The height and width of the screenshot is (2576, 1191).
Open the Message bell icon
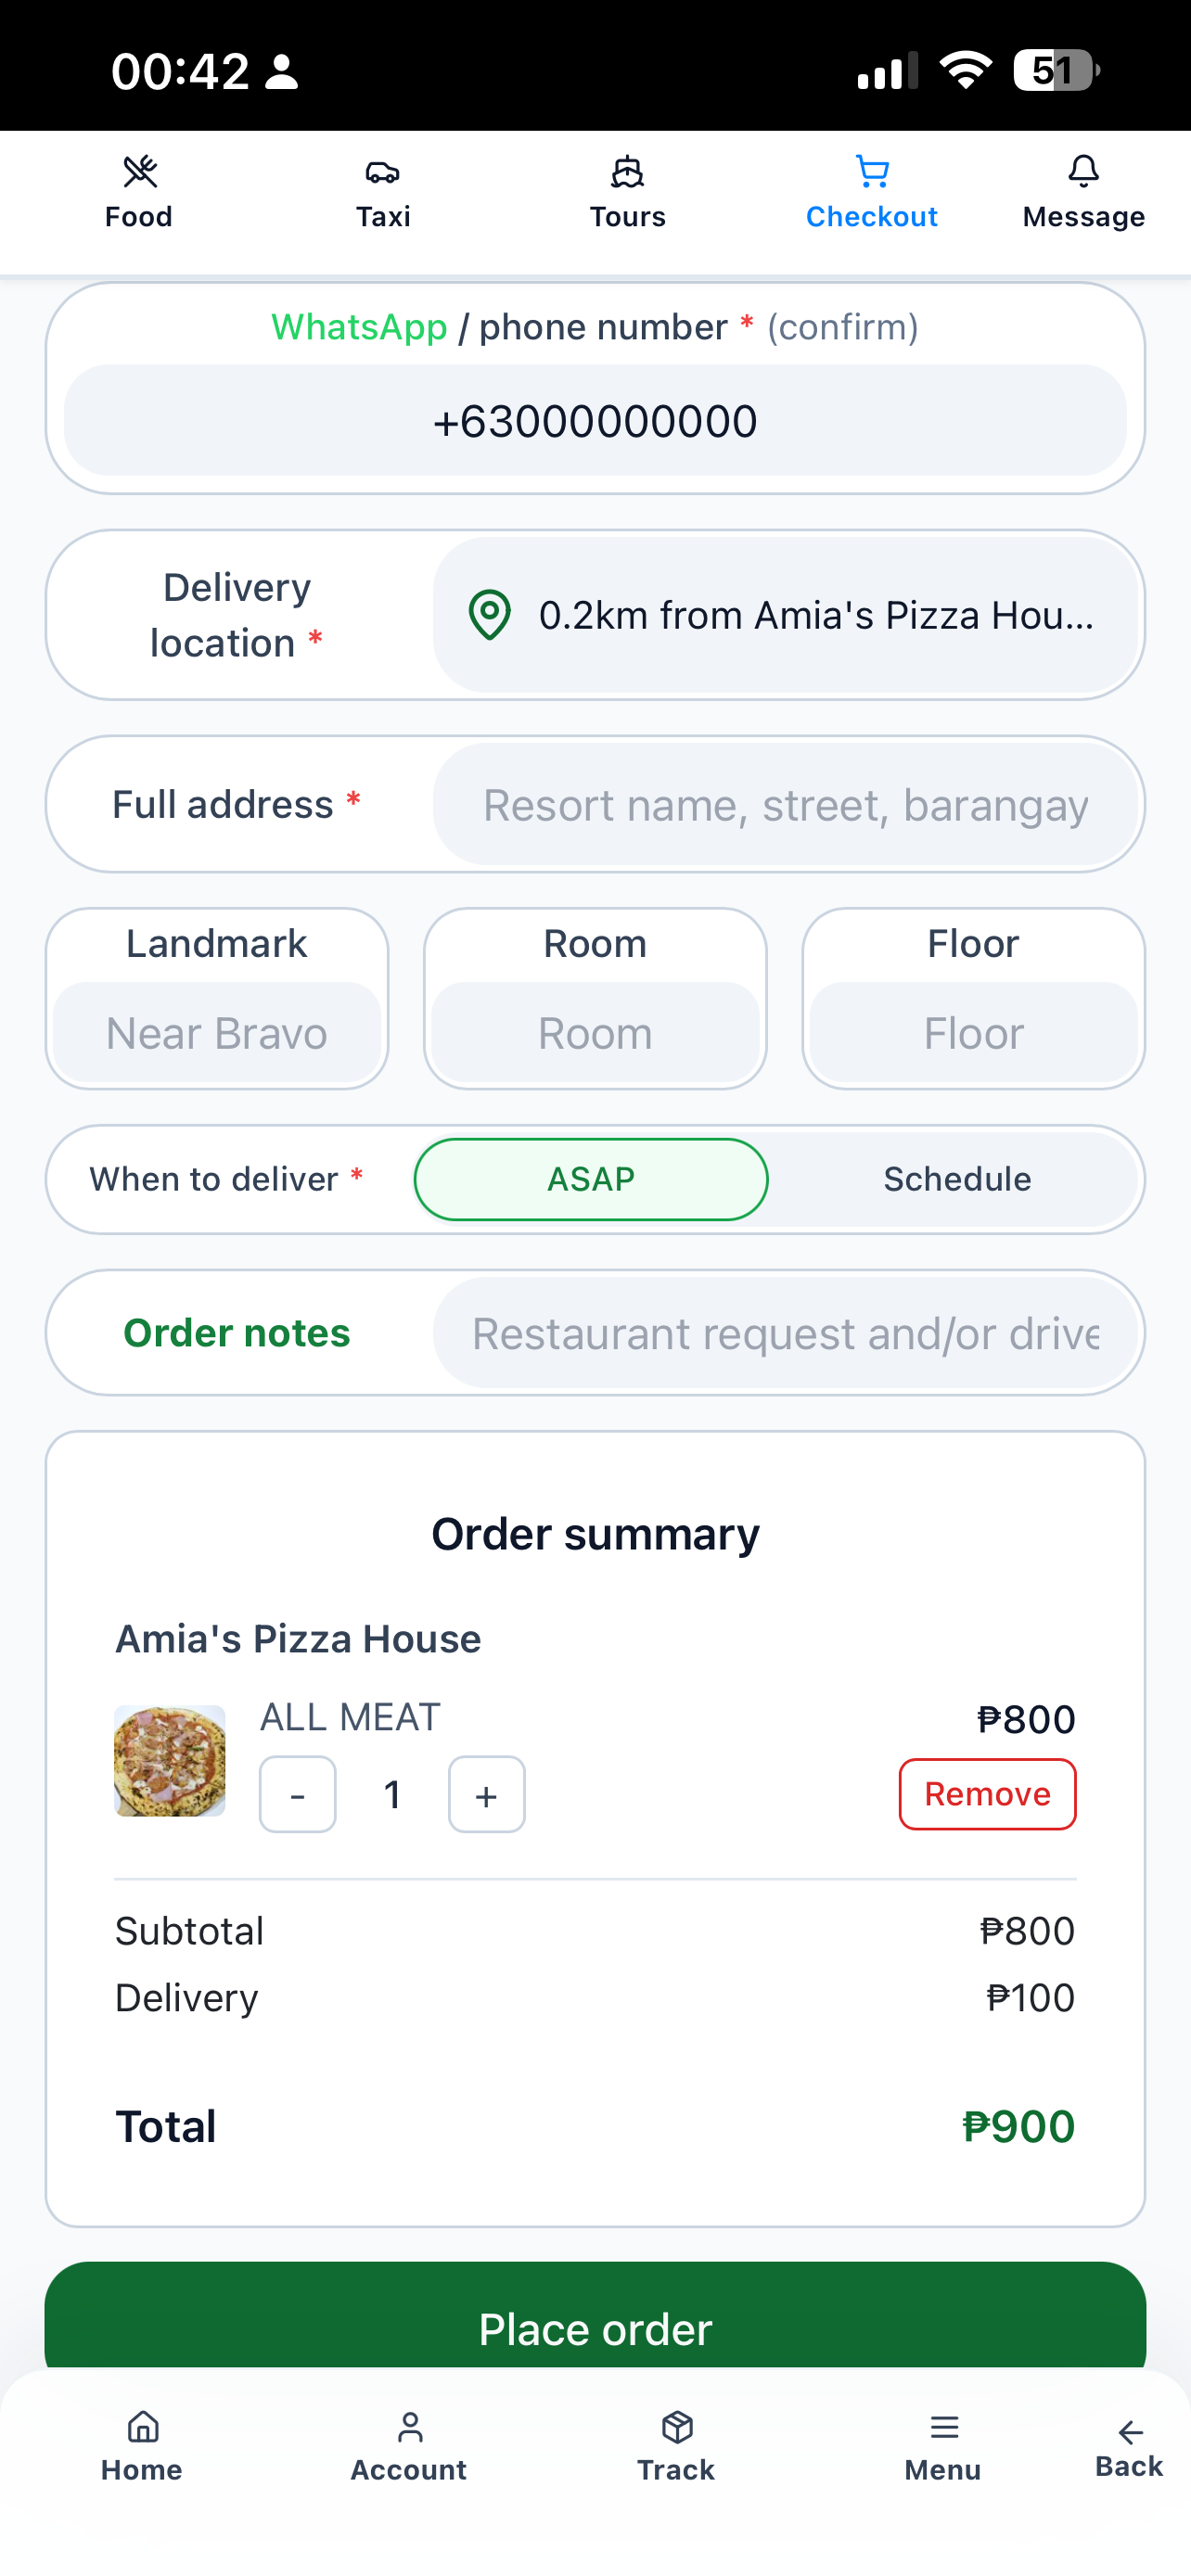(x=1083, y=172)
